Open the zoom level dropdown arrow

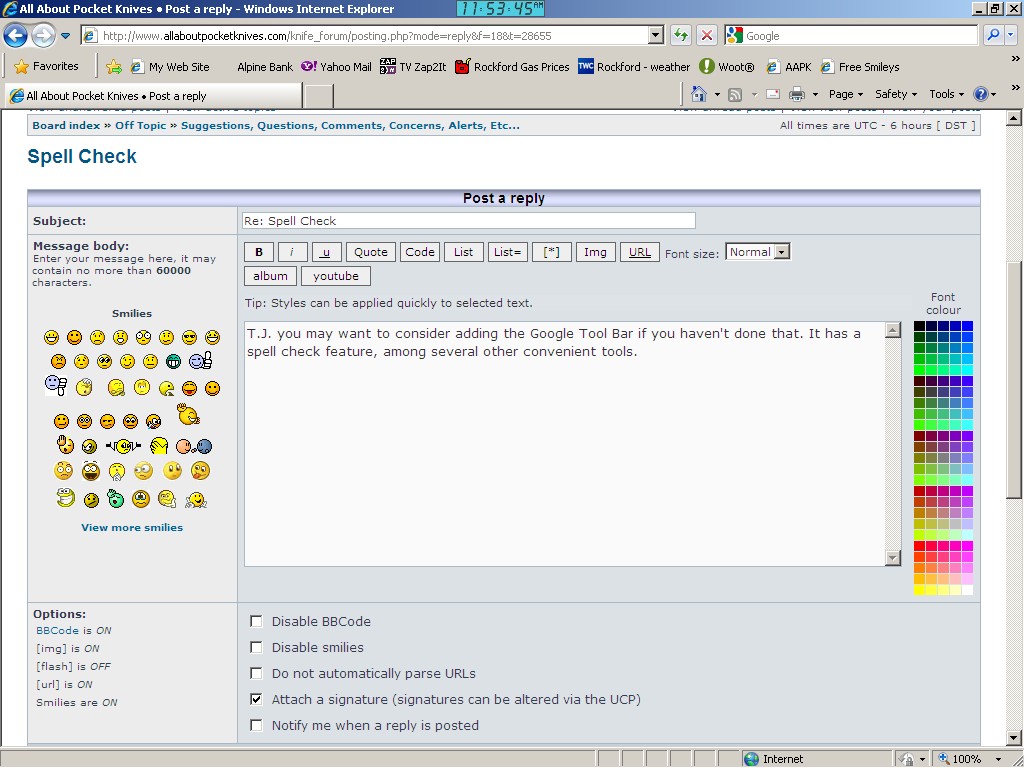[x=998, y=760]
